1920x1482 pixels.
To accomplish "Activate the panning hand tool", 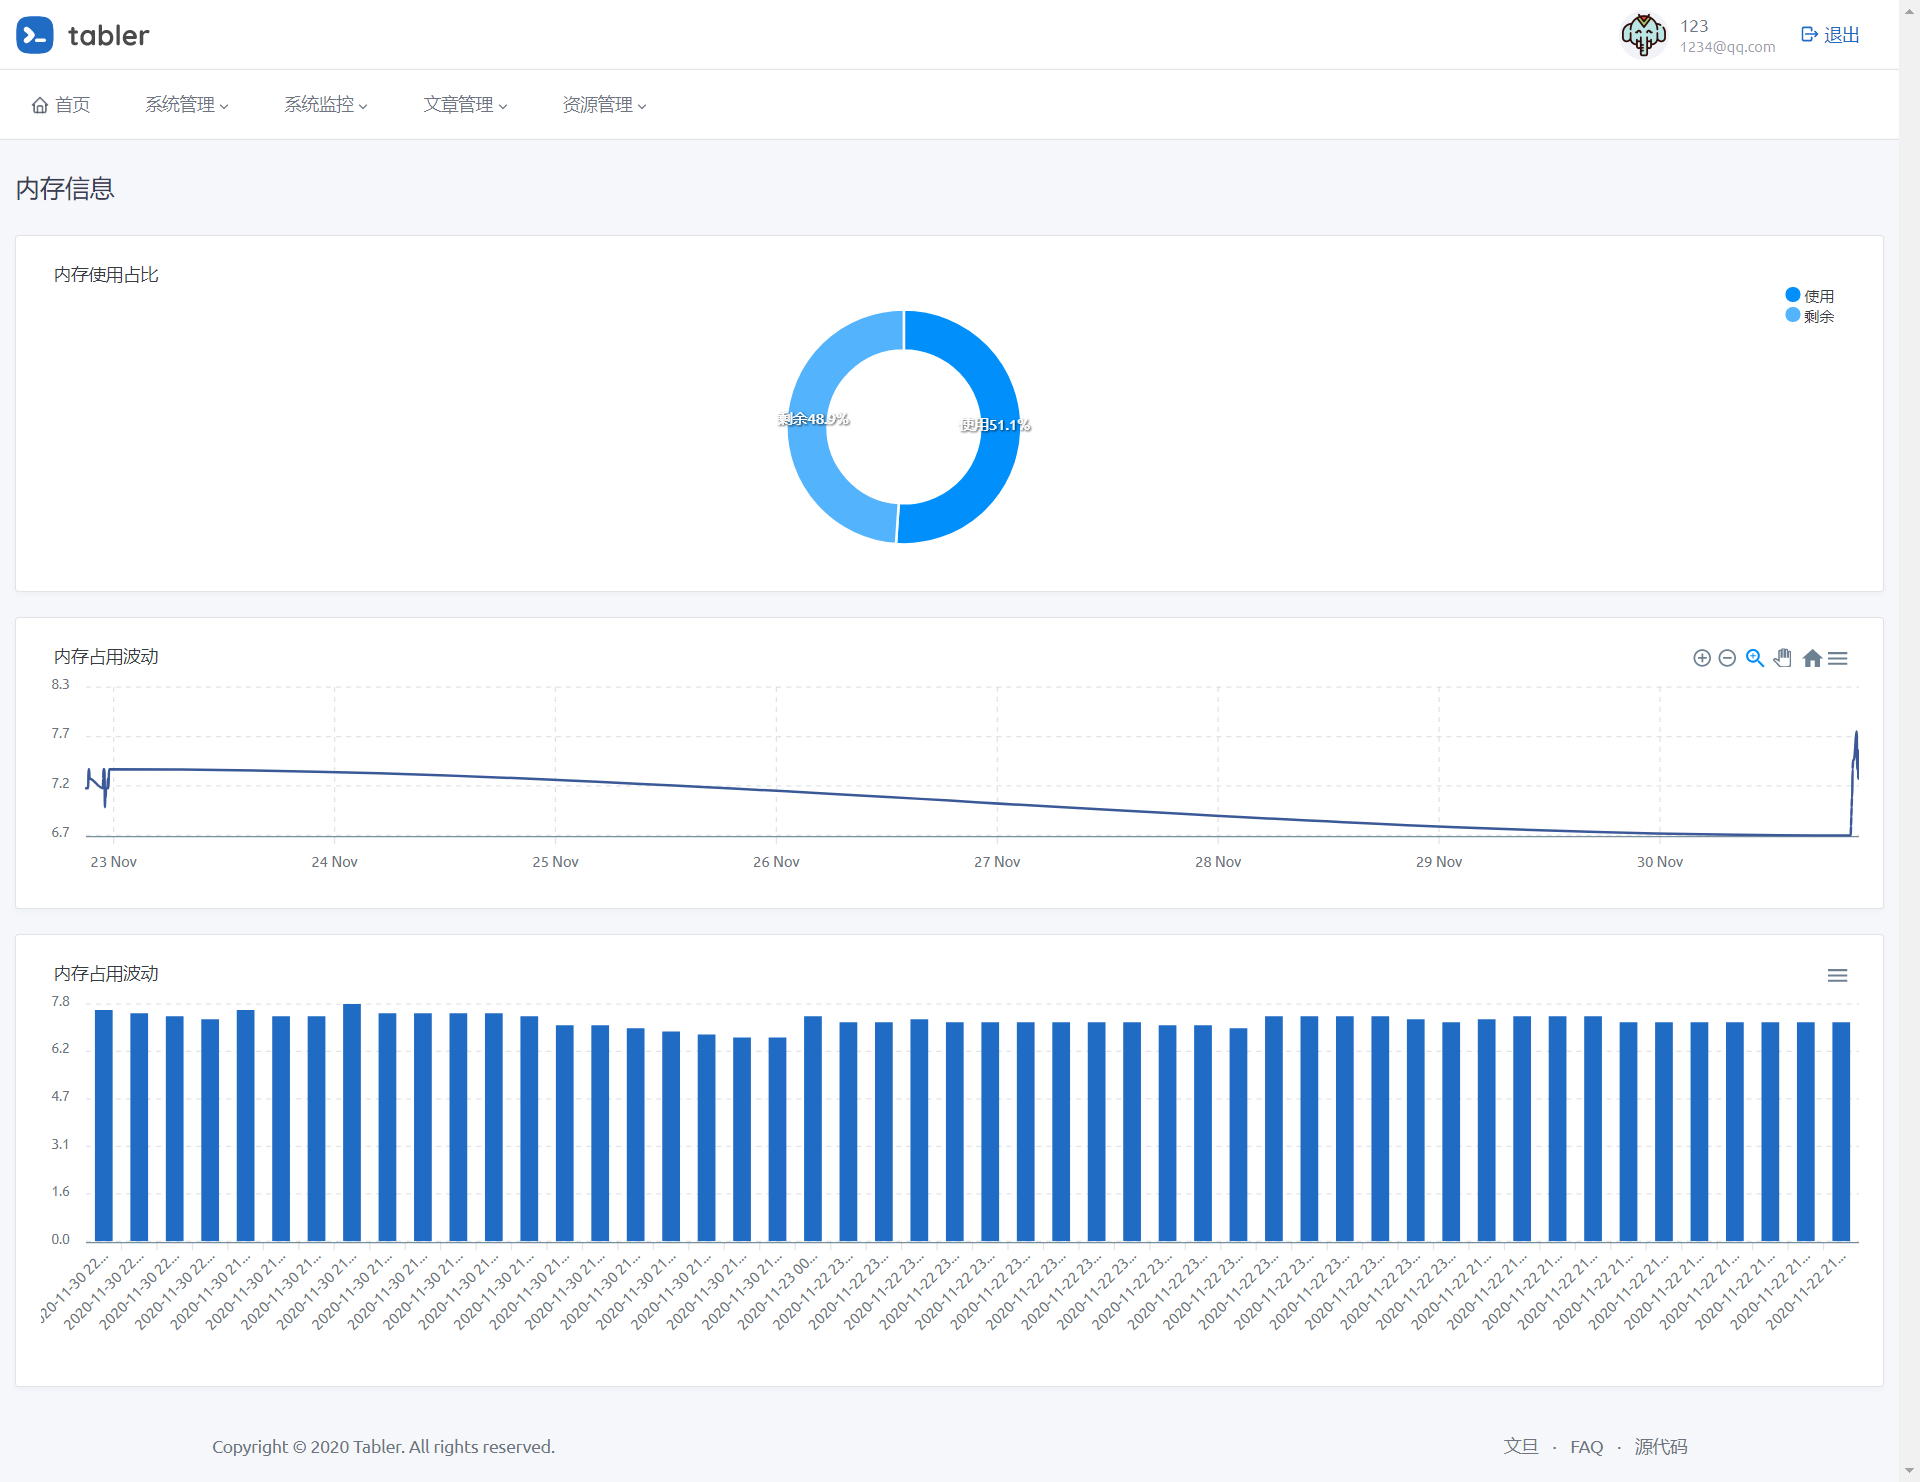I will 1782,658.
